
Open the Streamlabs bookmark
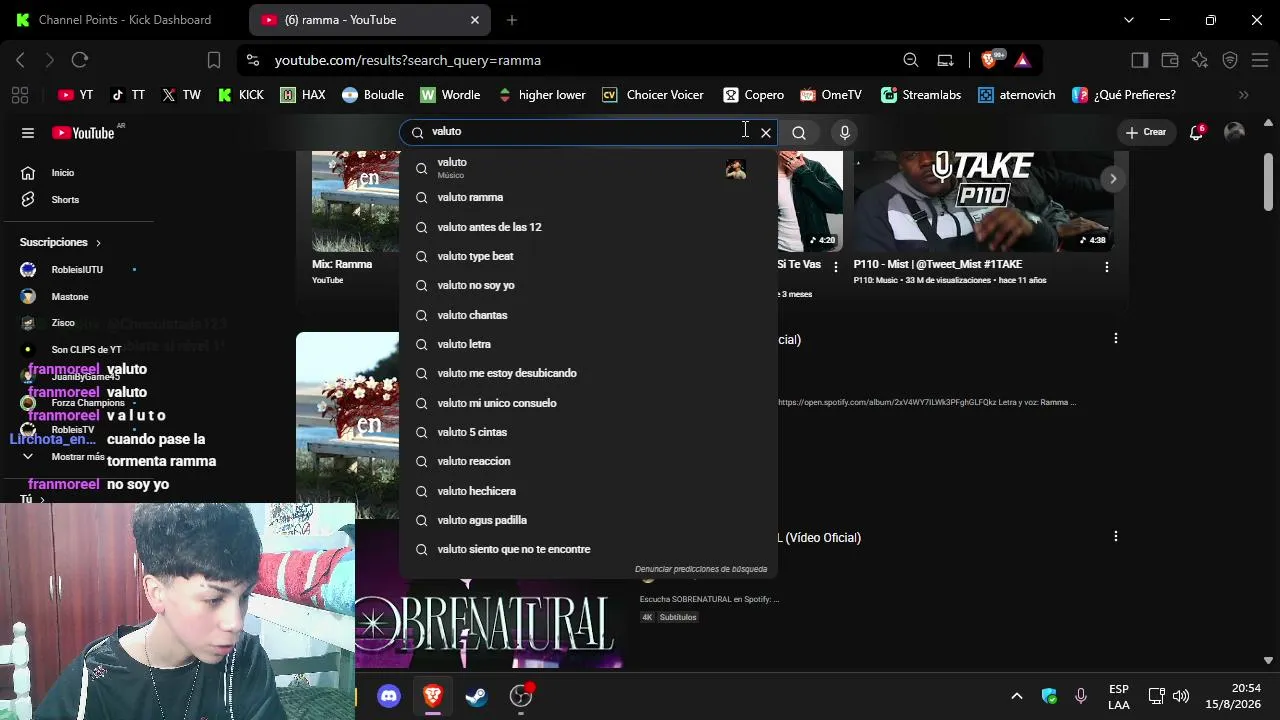click(x=921, y=95)
